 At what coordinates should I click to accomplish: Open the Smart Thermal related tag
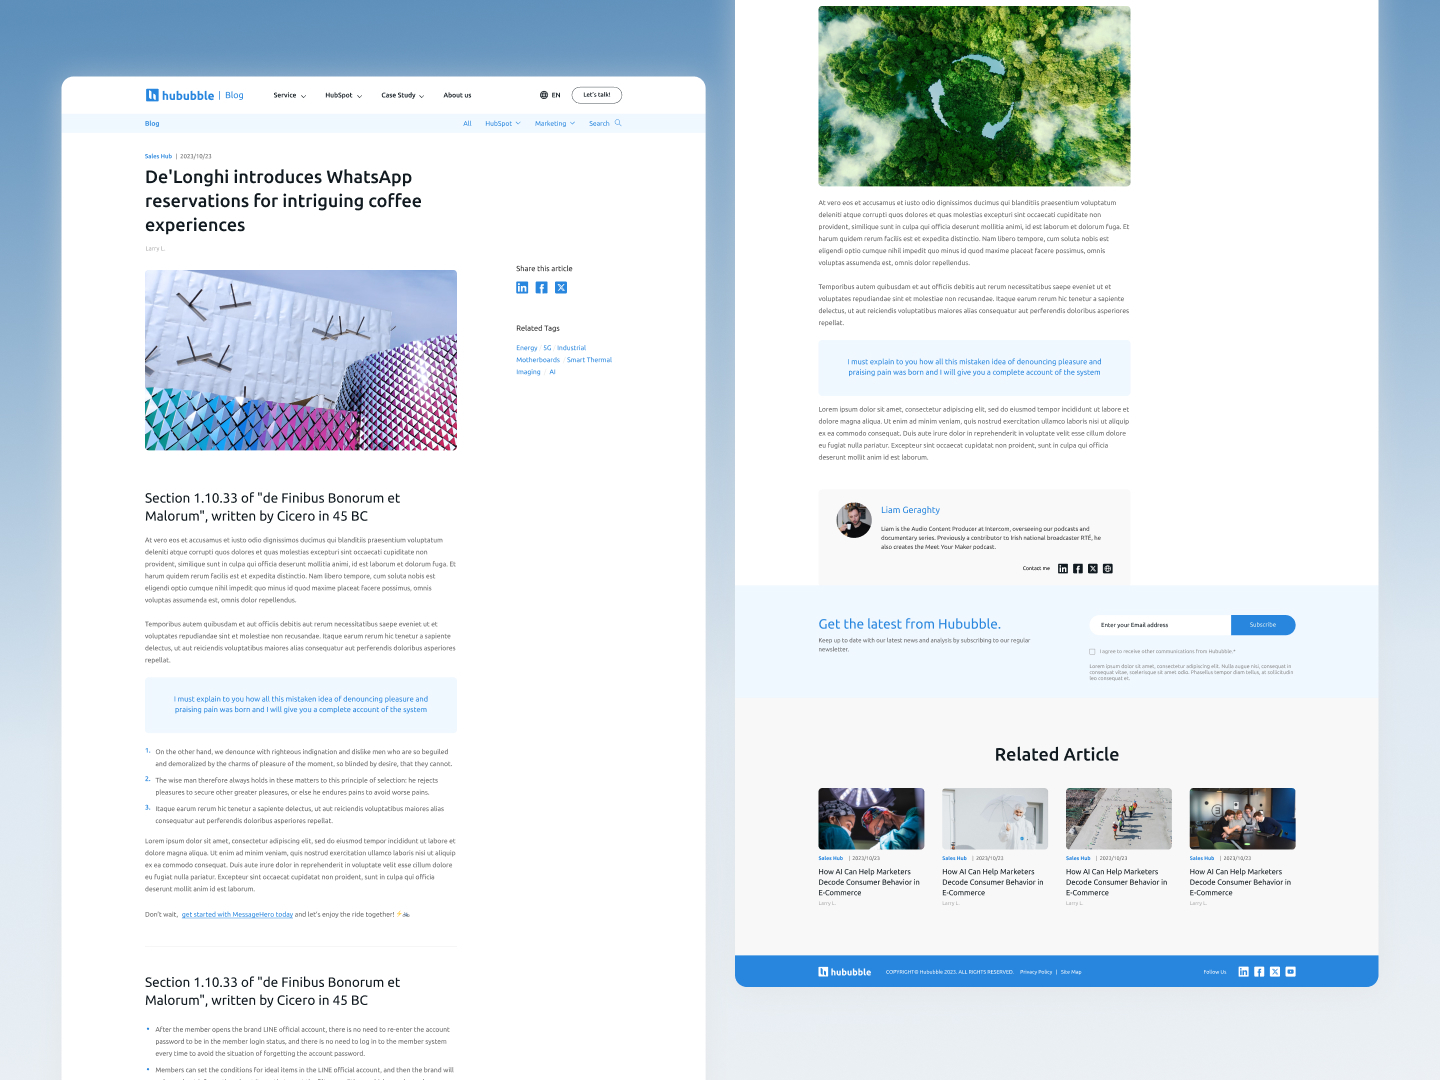589,360
